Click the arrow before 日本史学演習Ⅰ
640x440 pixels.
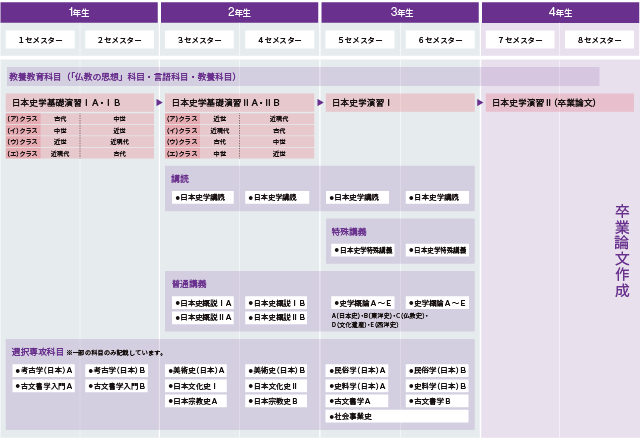point(320,103)
